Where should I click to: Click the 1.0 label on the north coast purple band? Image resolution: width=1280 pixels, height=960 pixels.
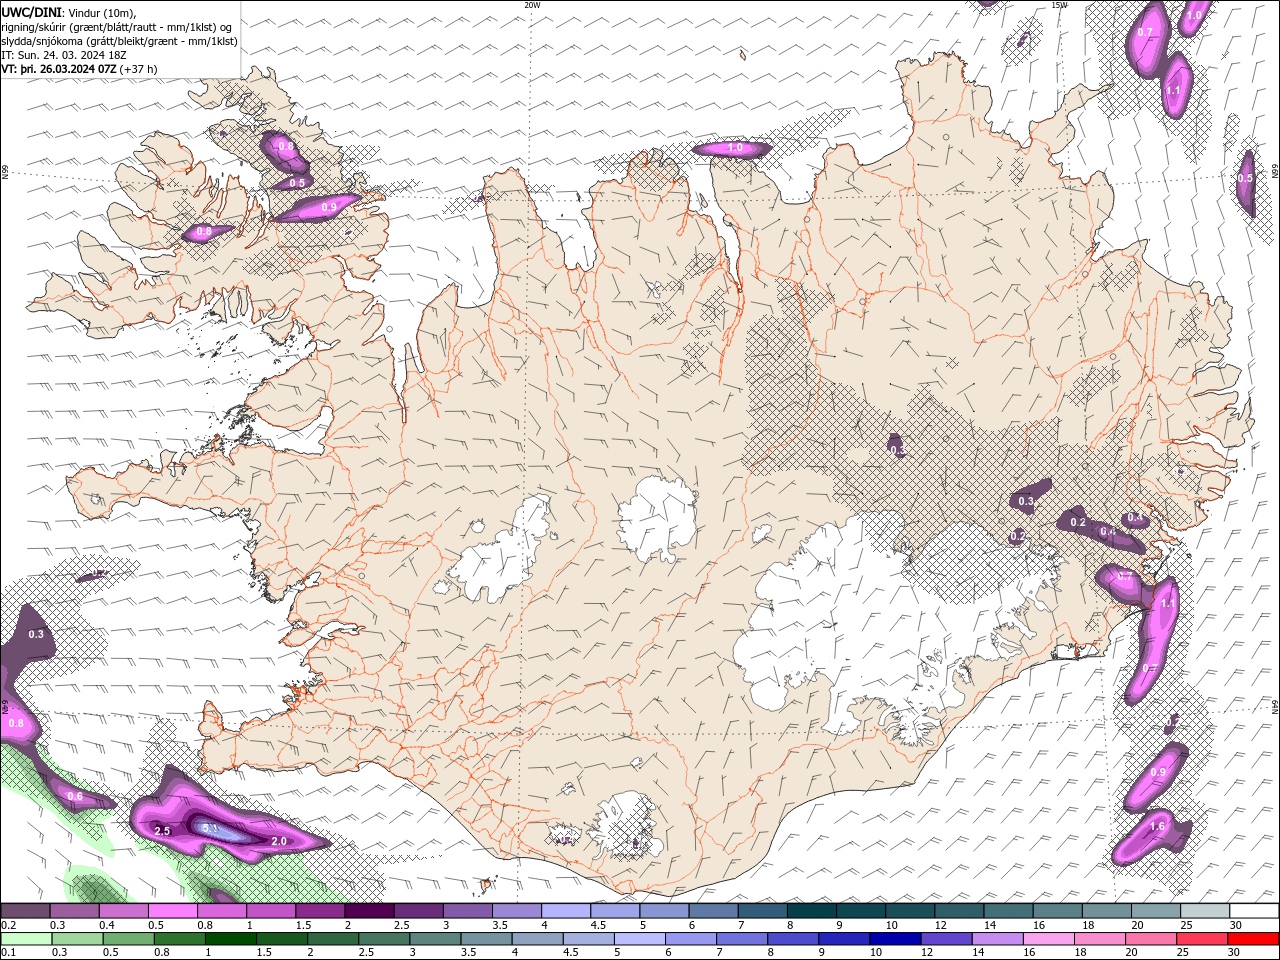[735, 148]
